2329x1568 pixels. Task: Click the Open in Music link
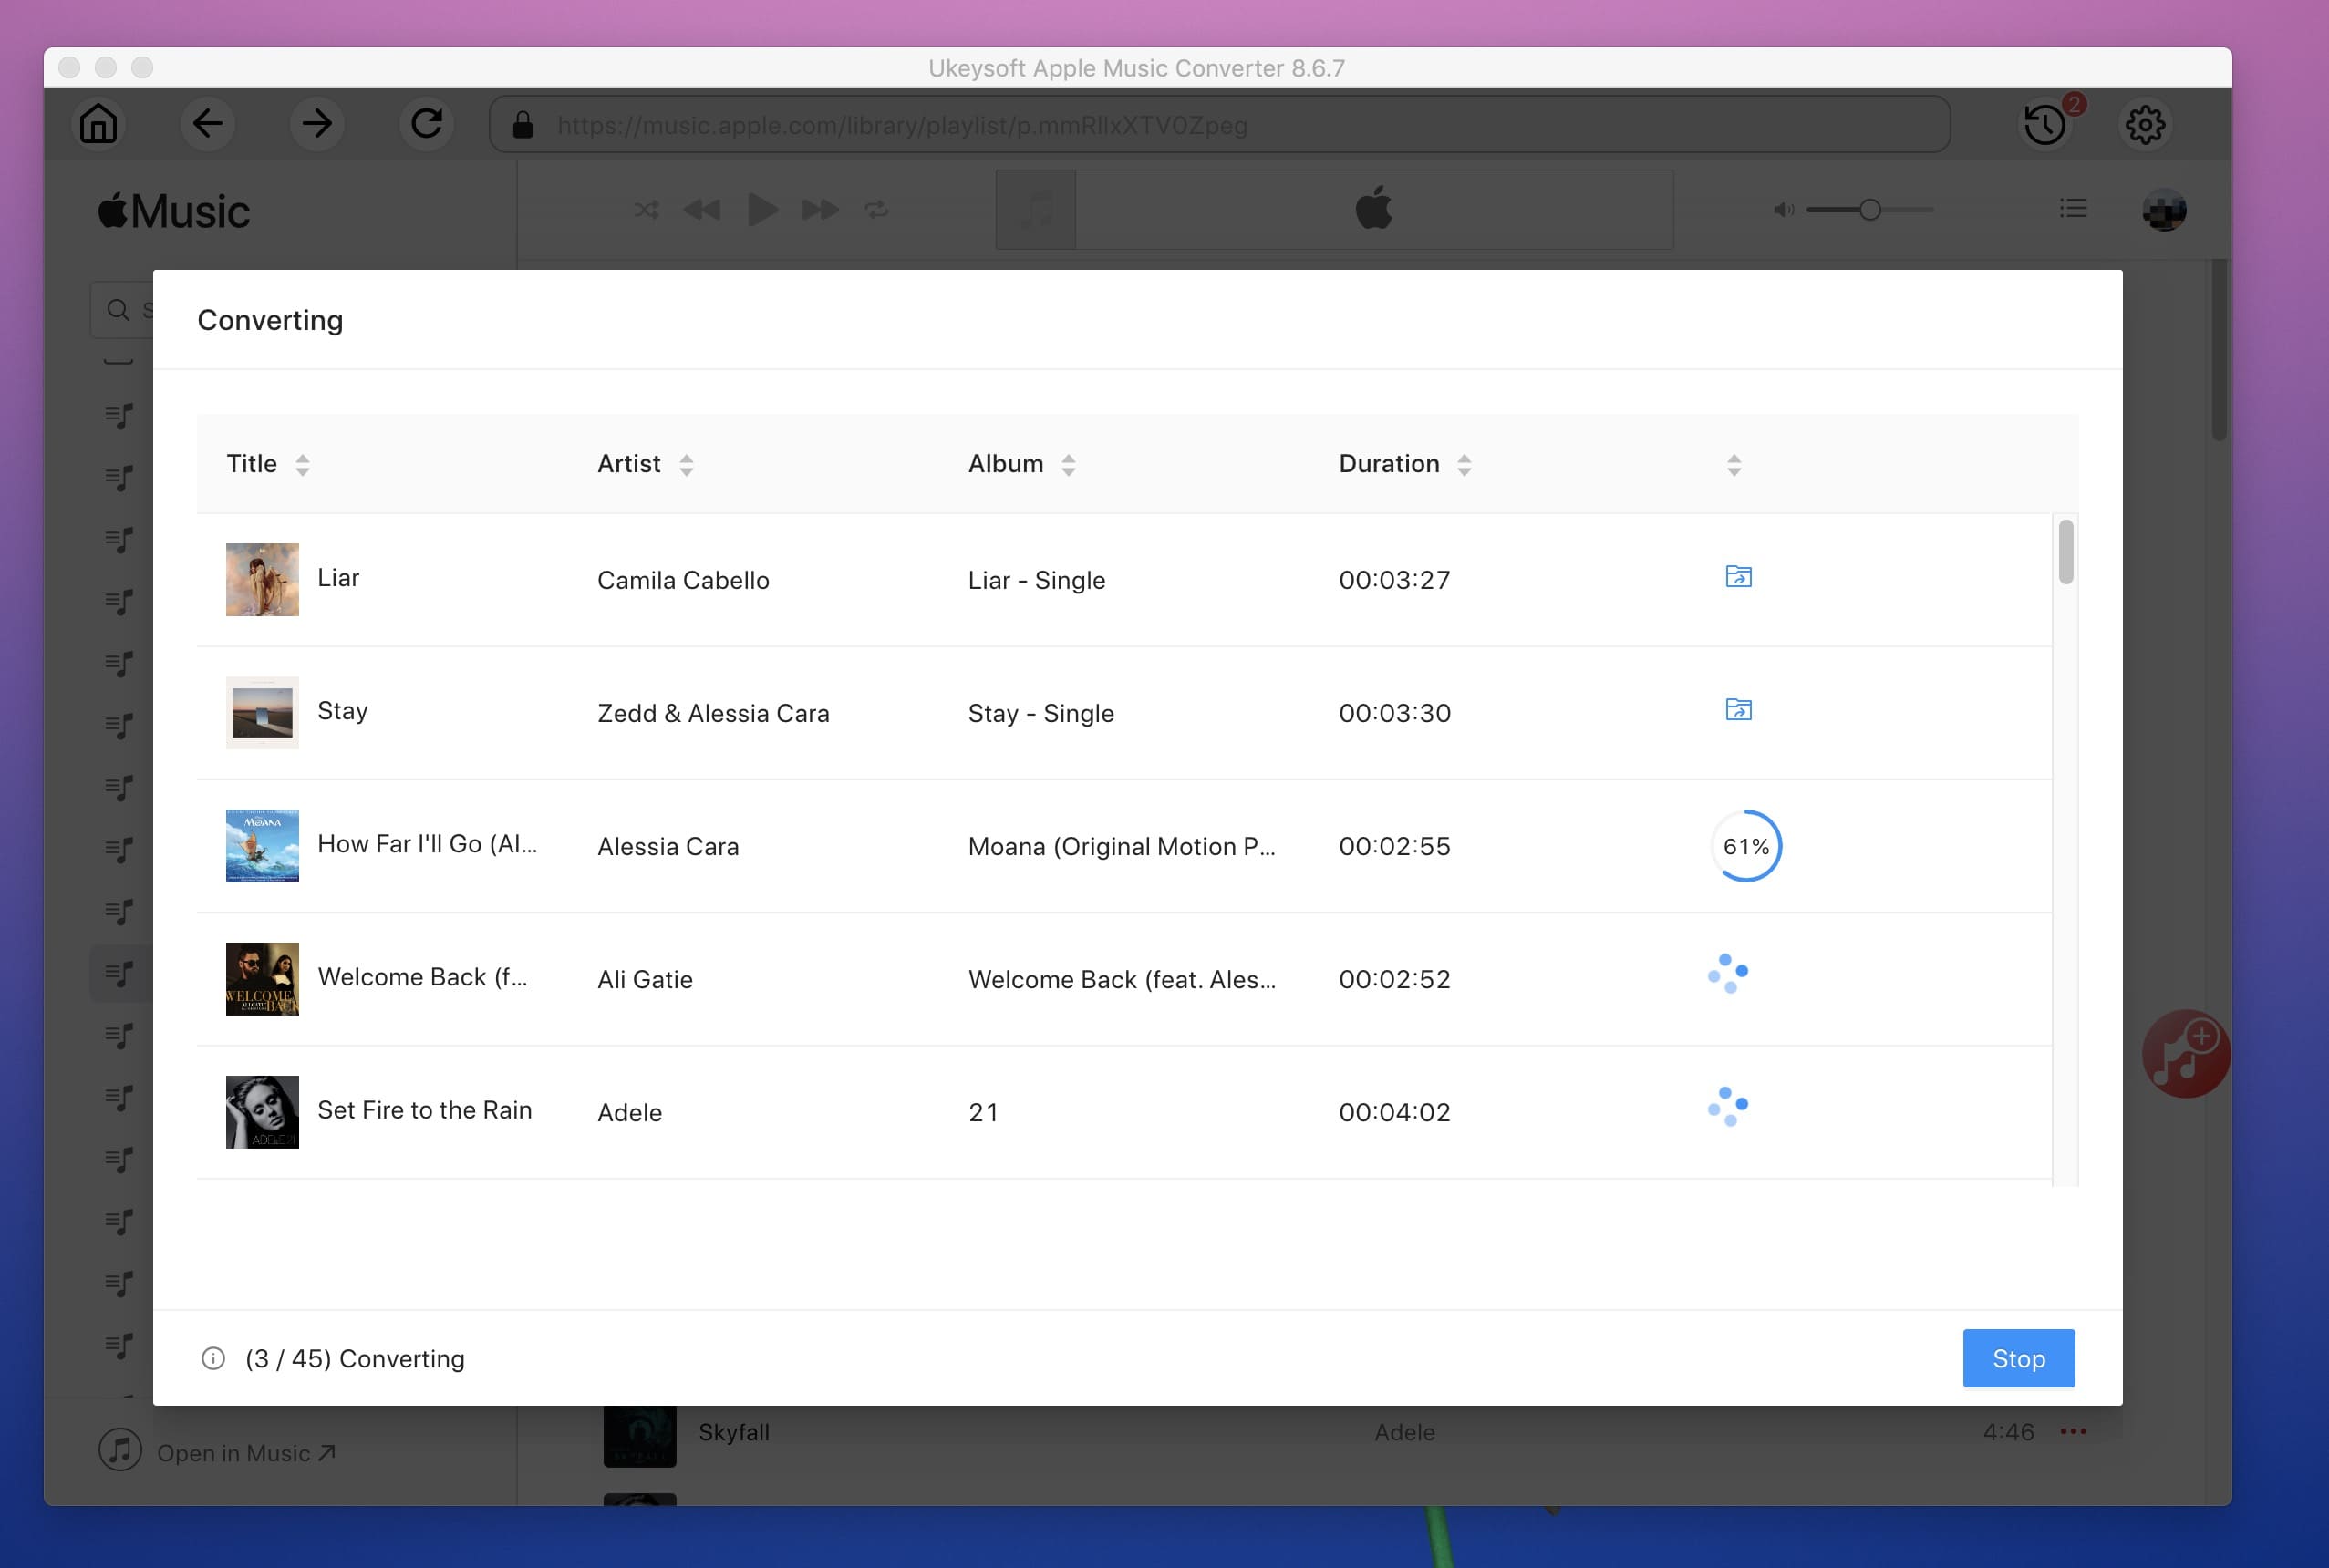[245, 1452]
